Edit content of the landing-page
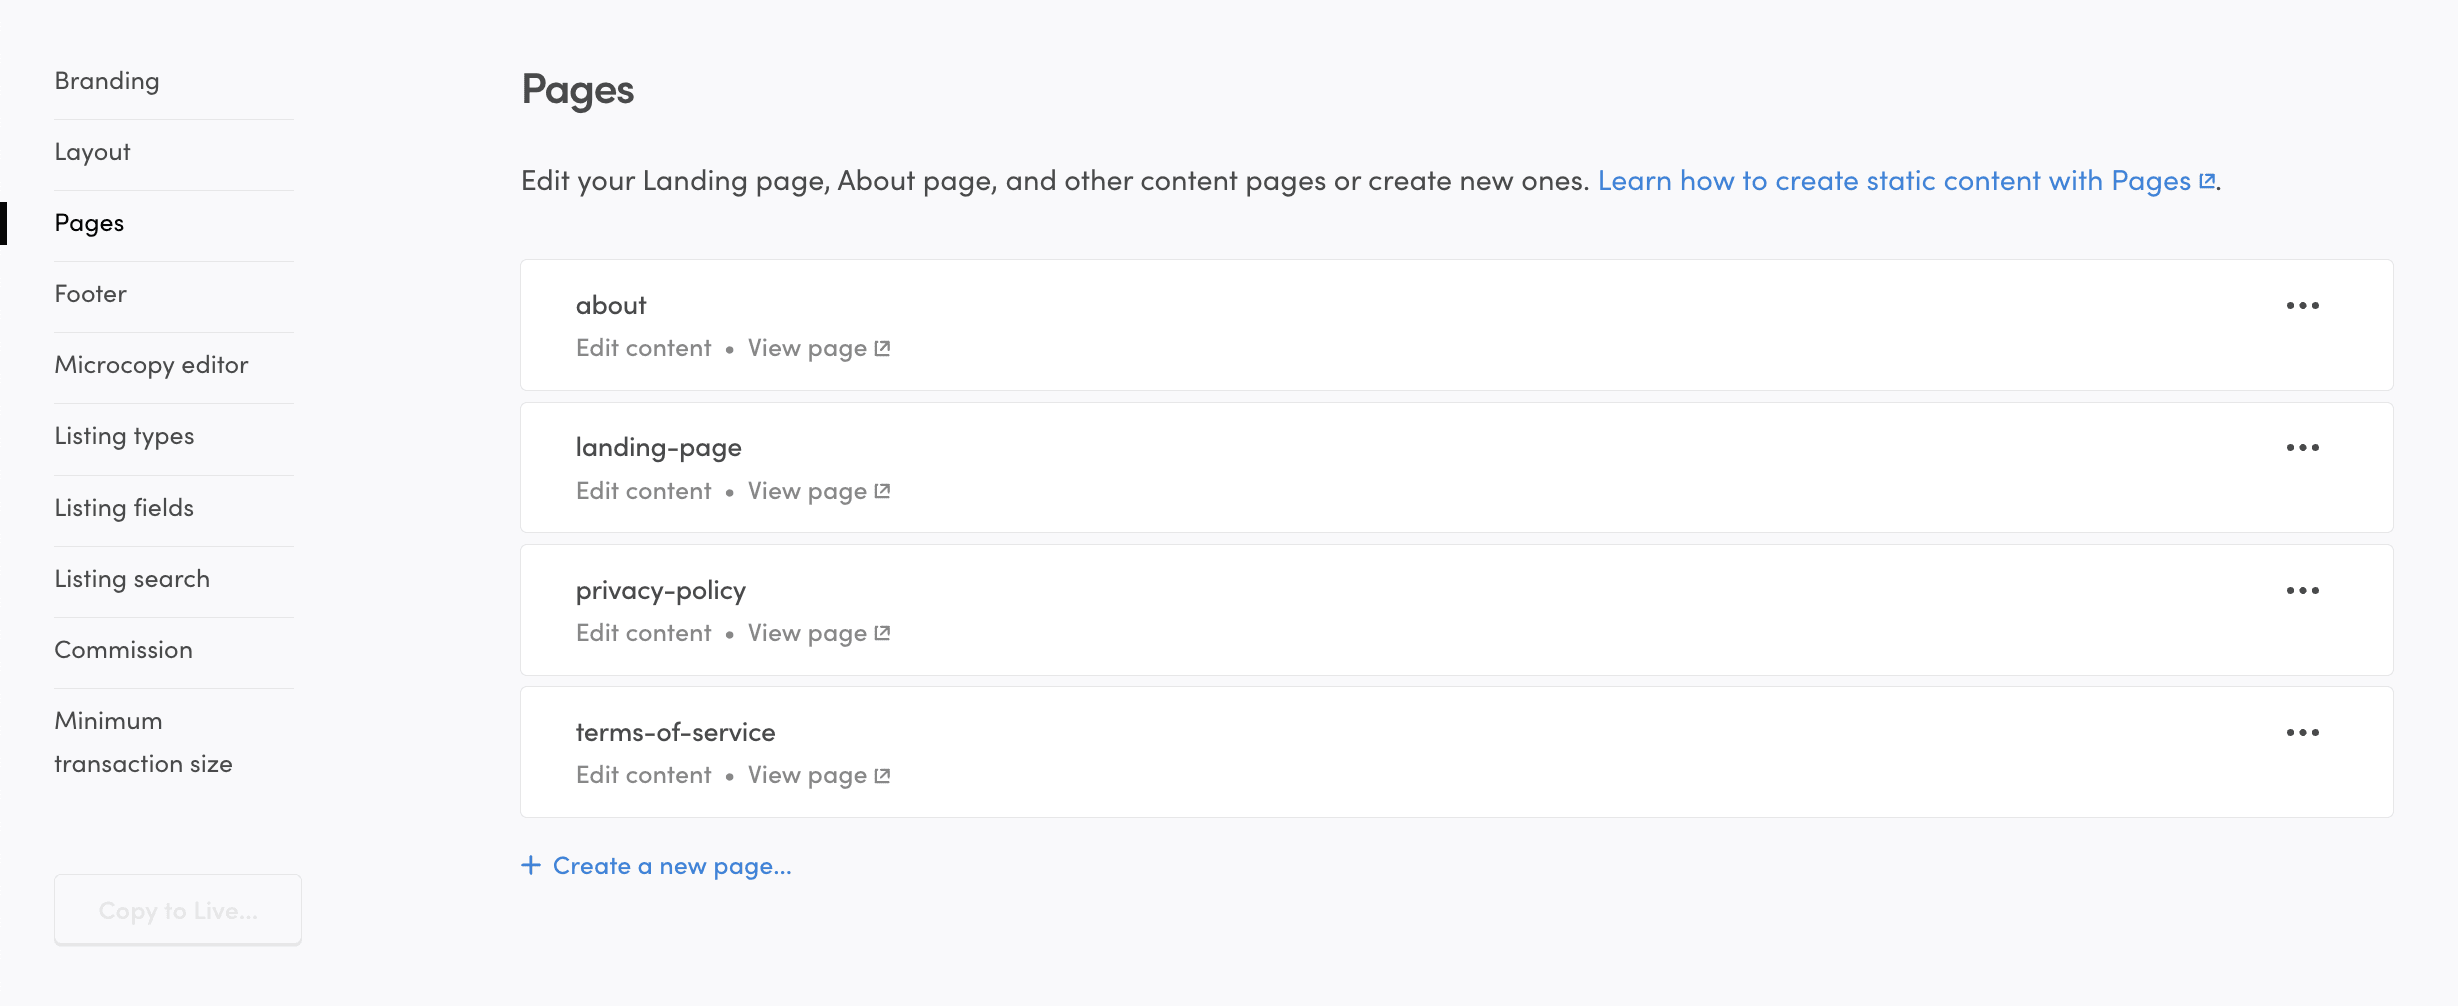 click(x=643, y=491)
